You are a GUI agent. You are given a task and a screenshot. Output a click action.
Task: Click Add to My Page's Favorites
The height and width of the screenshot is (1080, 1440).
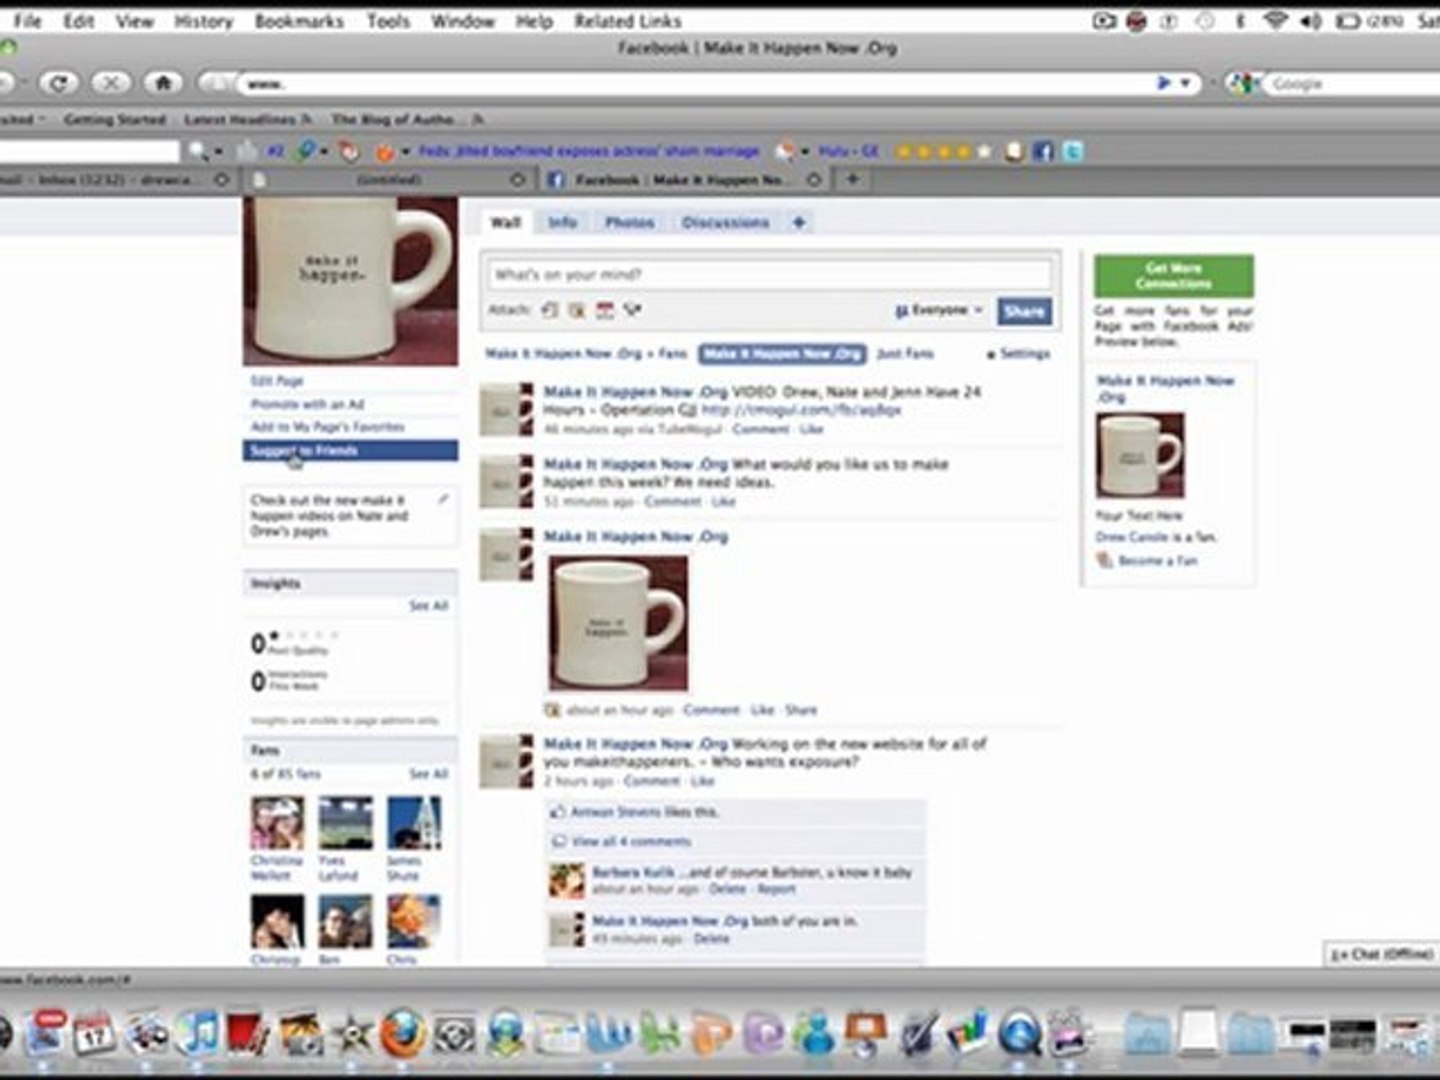328,427
